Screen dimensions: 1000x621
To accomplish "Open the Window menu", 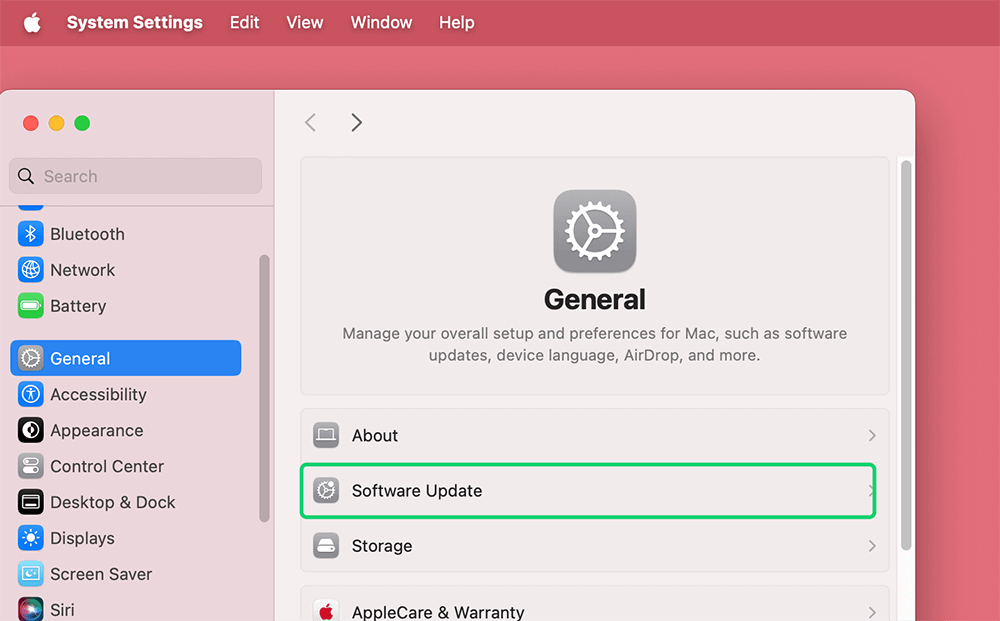I will 381,22.
